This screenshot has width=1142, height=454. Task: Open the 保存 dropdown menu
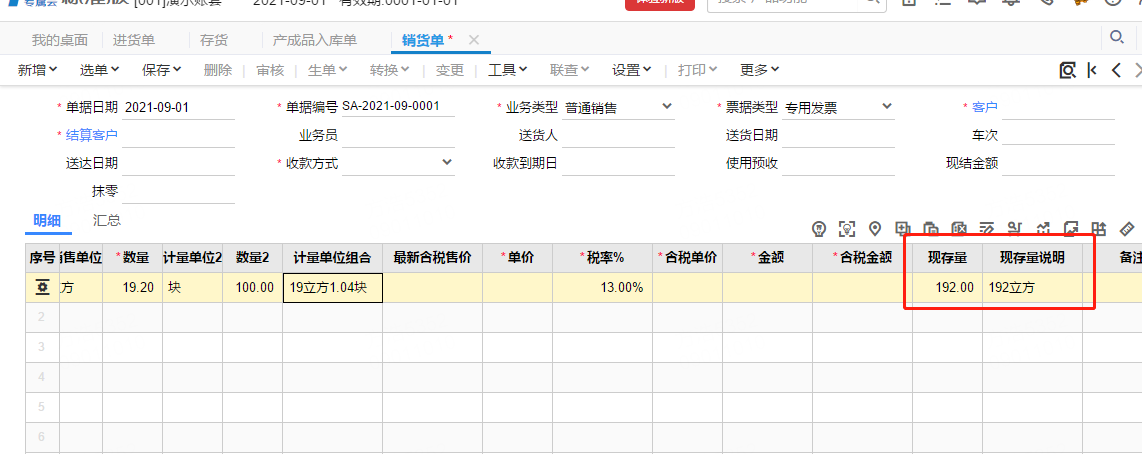point(162,70)
